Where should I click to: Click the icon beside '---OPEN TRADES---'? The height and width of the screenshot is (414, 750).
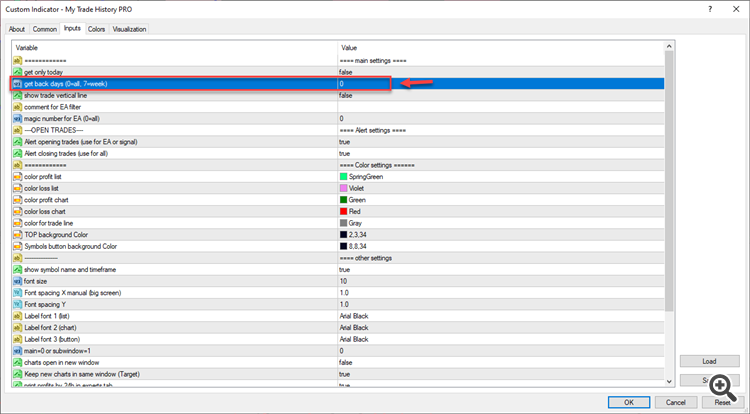point(18,130)
